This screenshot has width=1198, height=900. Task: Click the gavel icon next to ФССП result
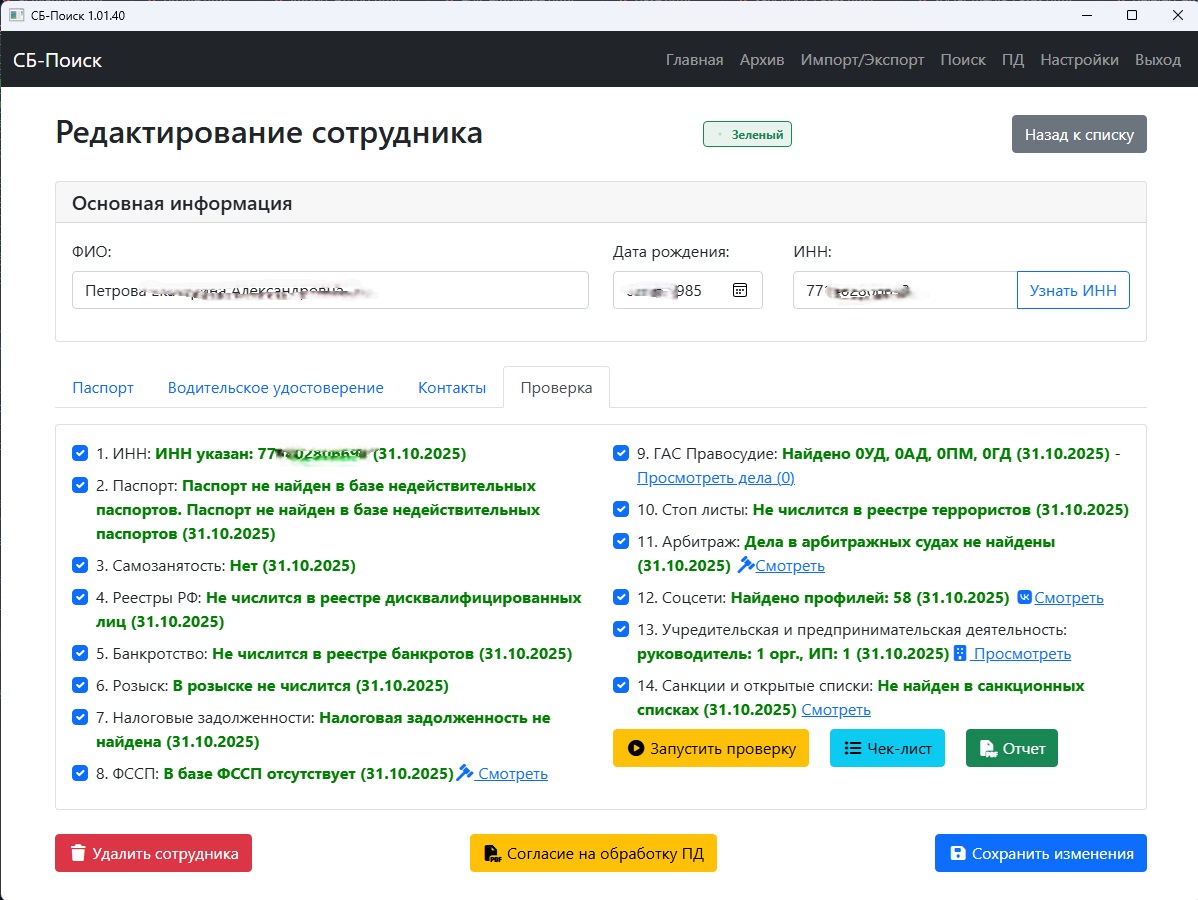[466, 773]
